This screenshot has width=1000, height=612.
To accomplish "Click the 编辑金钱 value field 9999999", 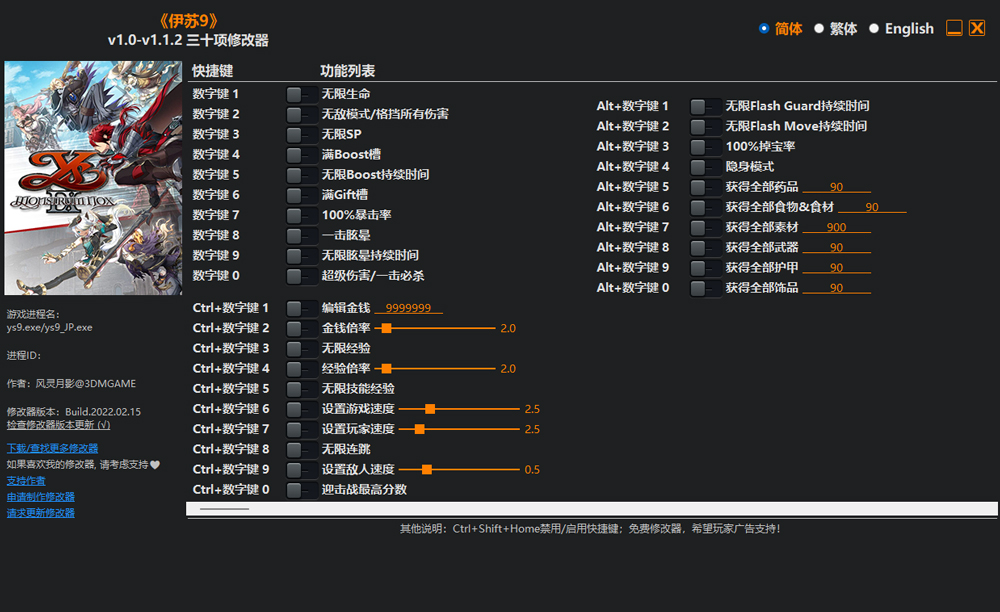I will pyautogui.click(x=408, y=308).
